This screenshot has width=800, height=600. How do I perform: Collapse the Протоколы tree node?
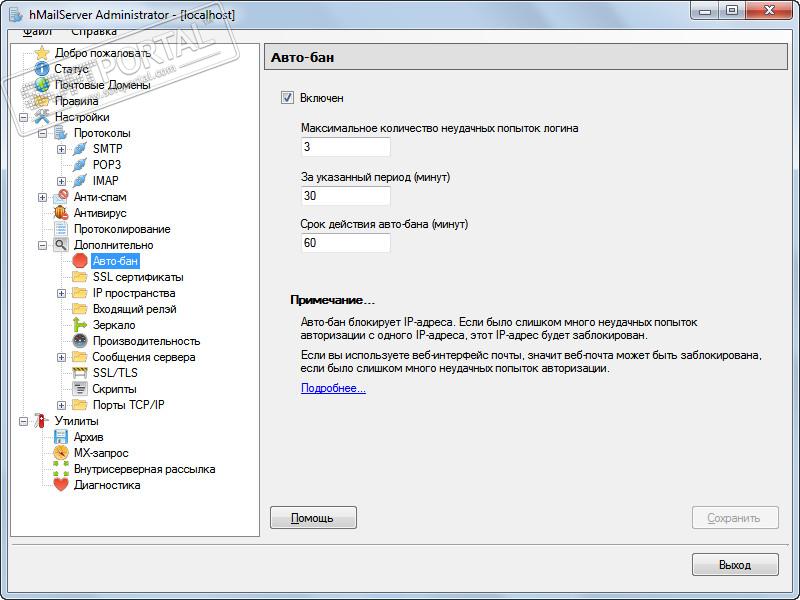point(42,133)
